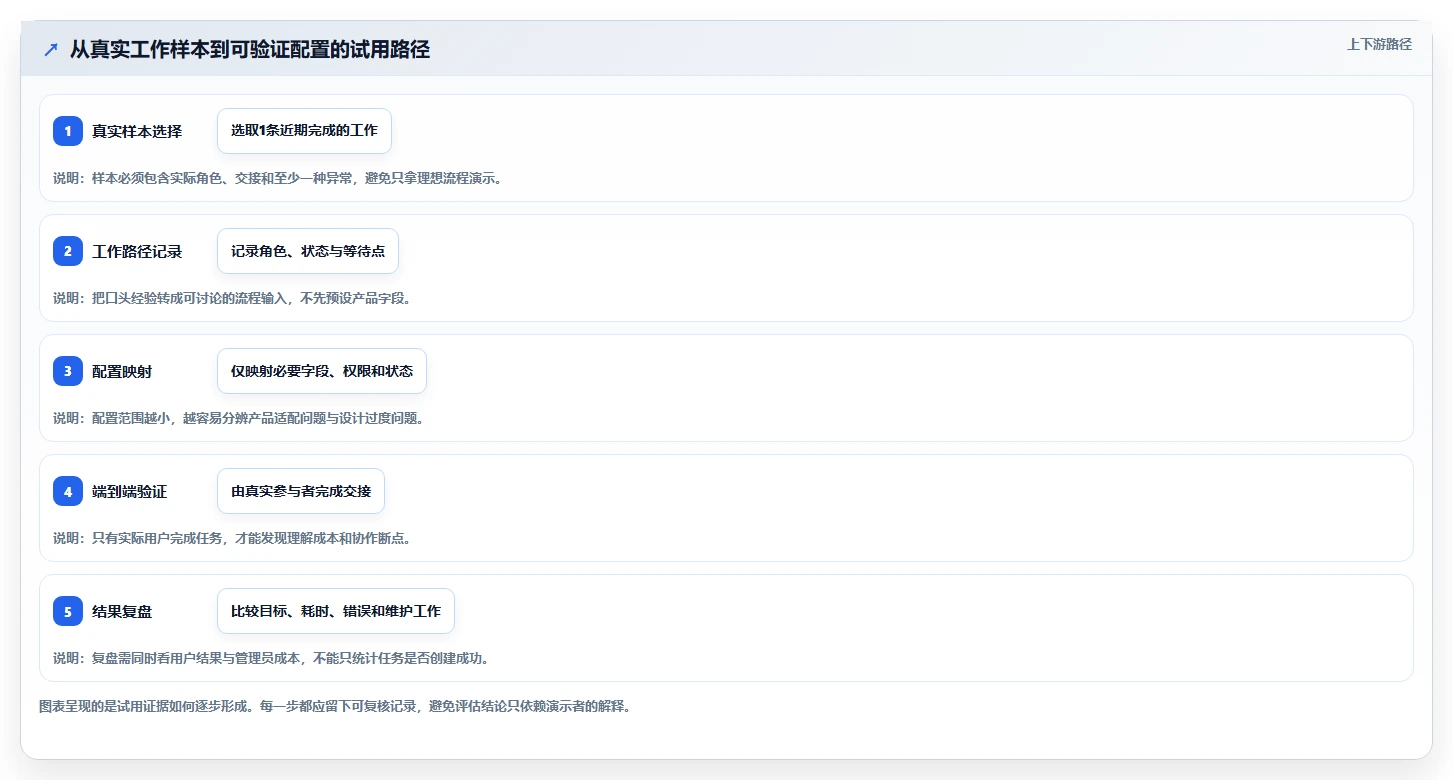Click the note starting 说明：只有实际用户完成任务
The image size is (1453, 780).
(232, 538)
